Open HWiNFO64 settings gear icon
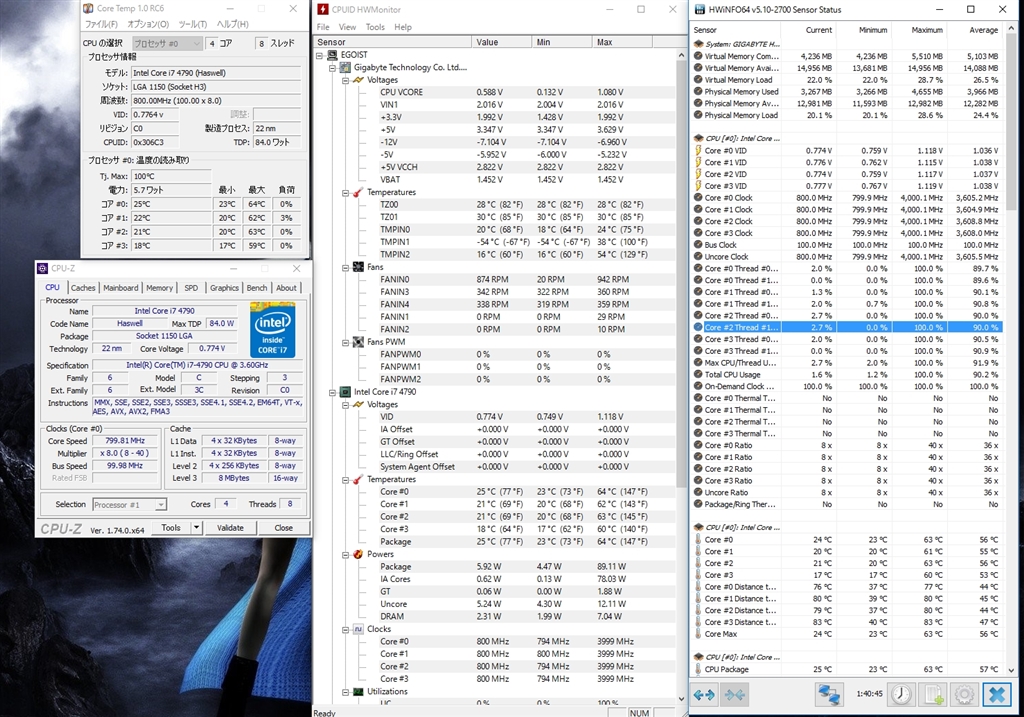Screen dimensions: 1024x717 point(964,694)
